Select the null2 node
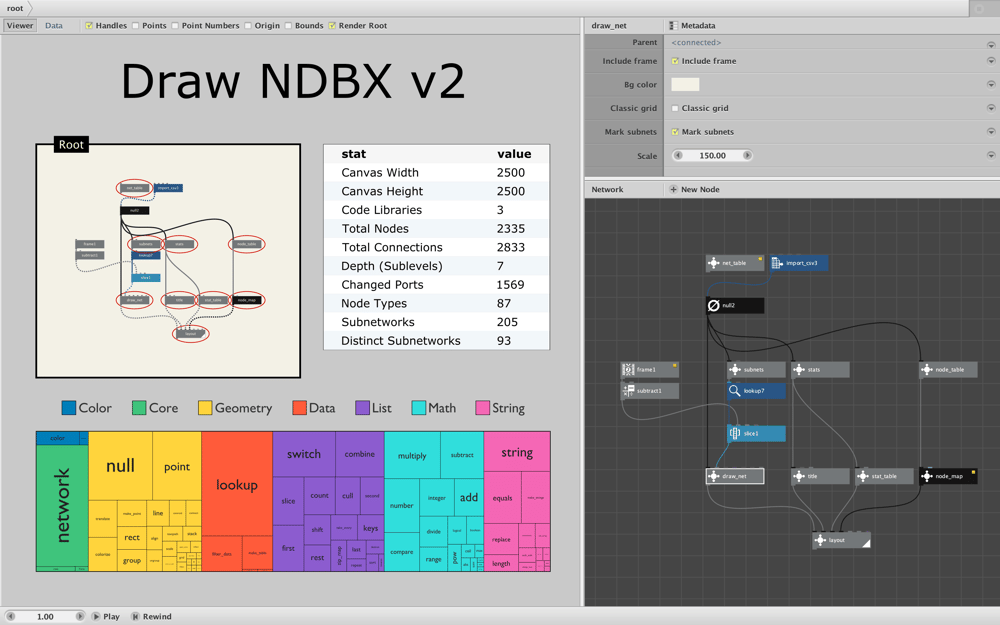The height and width of the screenshot is (625, 1000). coord(735,305)
